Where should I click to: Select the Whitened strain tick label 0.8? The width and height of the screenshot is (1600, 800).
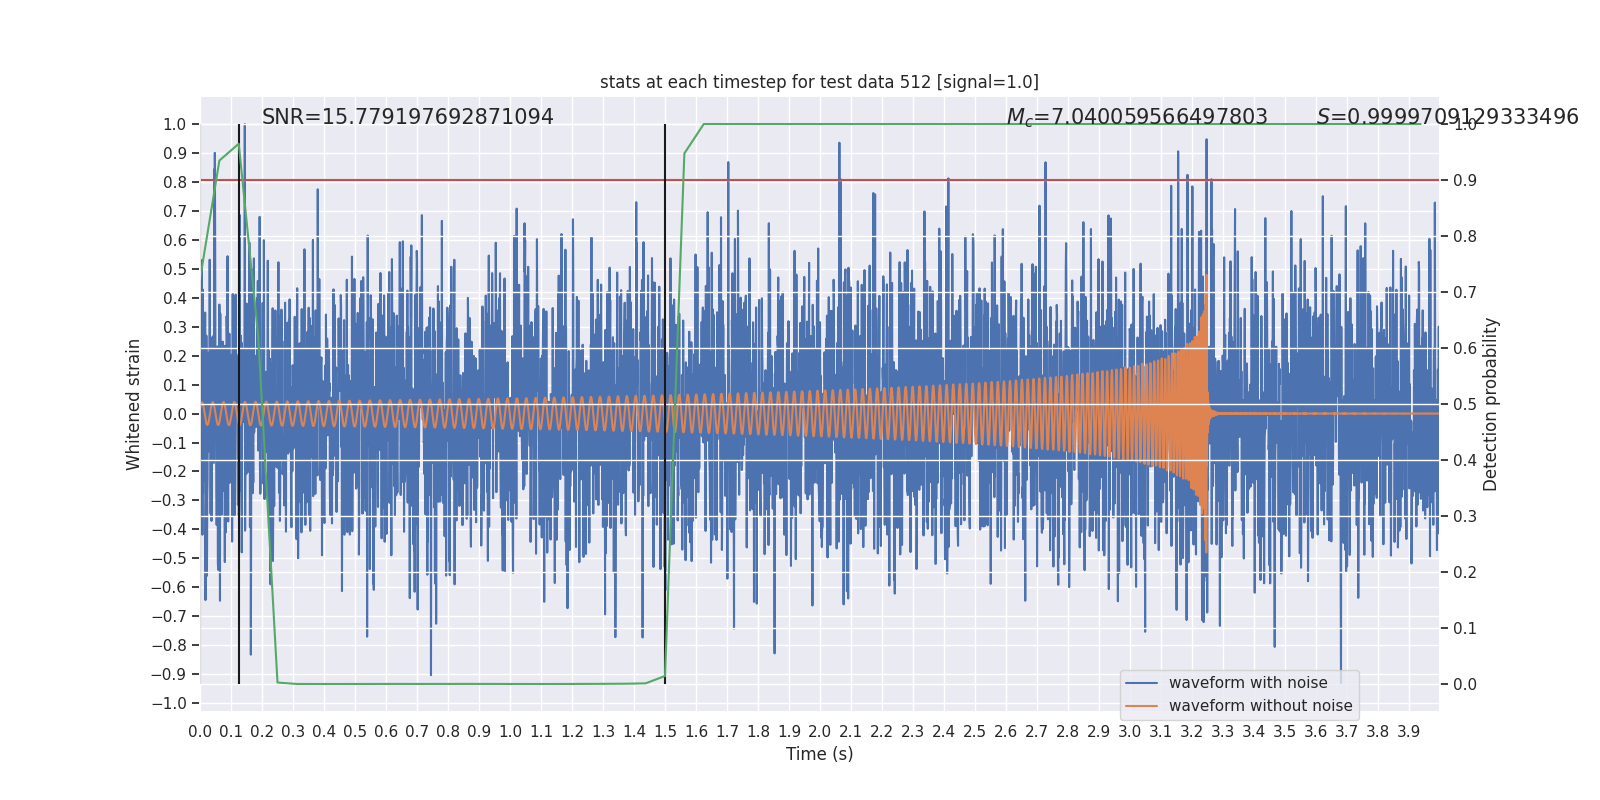tap(175, 183)
